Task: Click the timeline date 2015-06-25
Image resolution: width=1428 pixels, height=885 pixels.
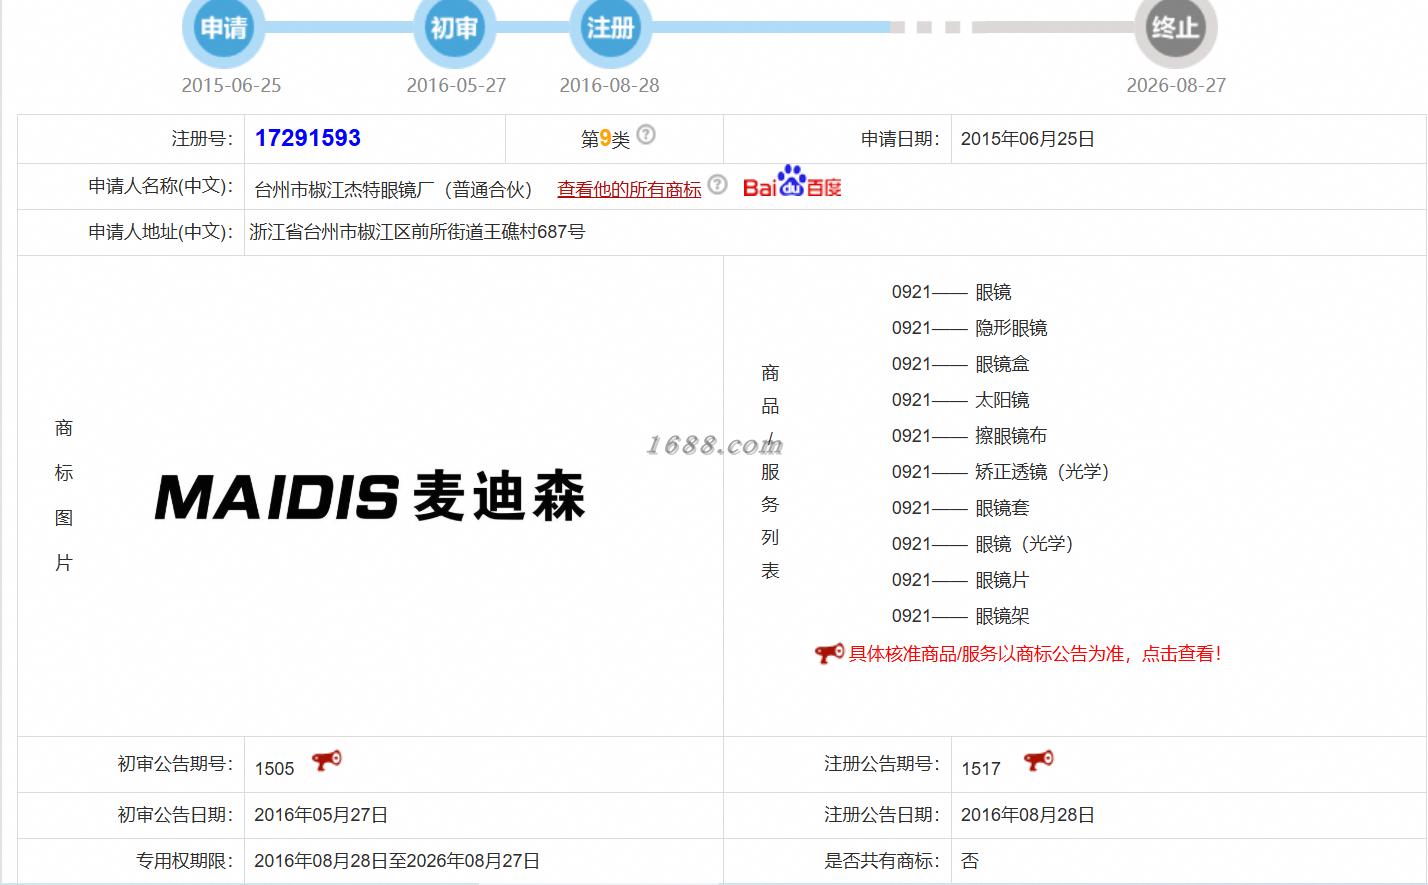Action: click(231, 85)
